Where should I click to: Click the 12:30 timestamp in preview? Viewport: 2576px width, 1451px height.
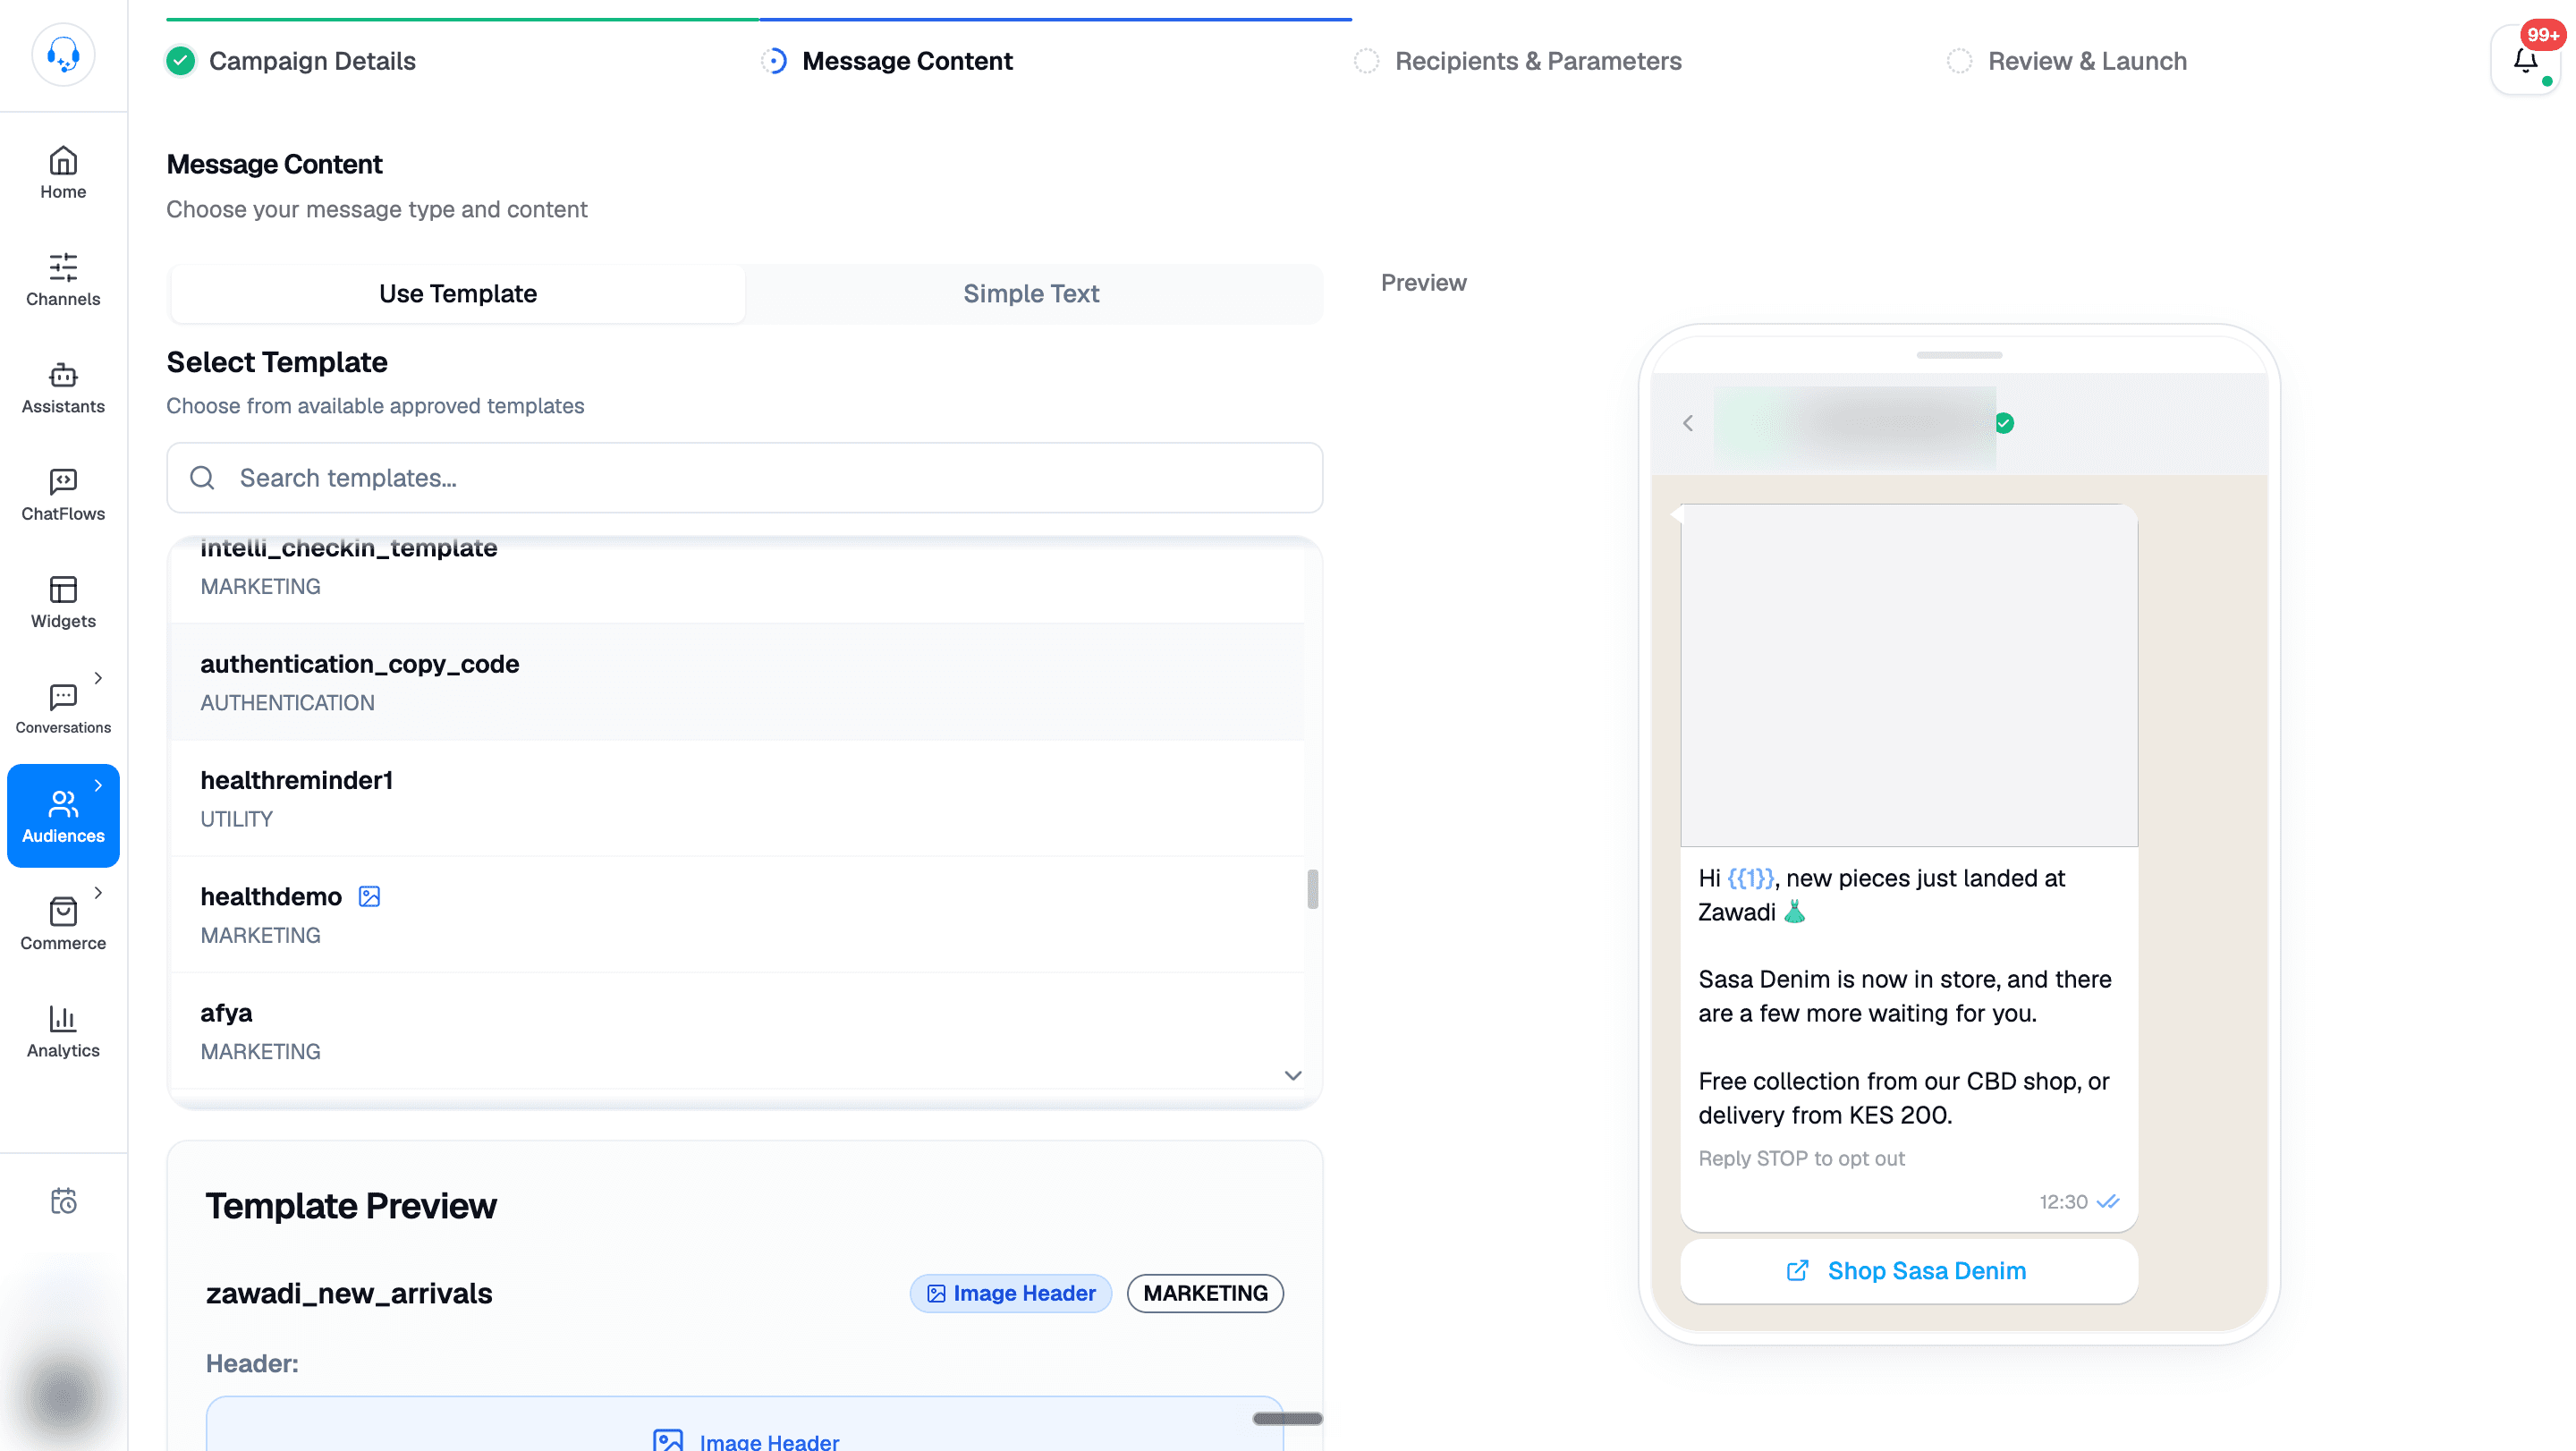click(2063, 1201)
